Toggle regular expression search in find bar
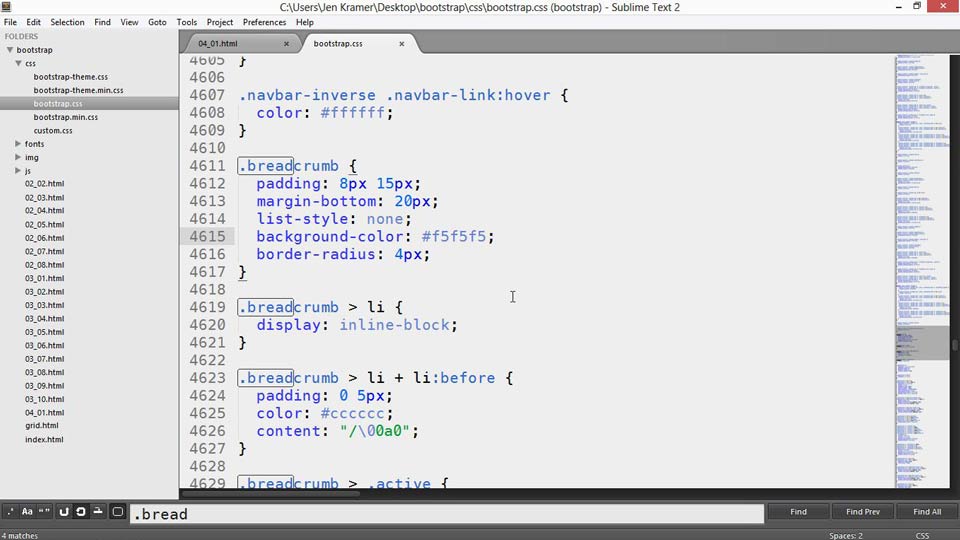Image resolution: width=960 pixels, height=540 pixels. [x=10, y=512]
